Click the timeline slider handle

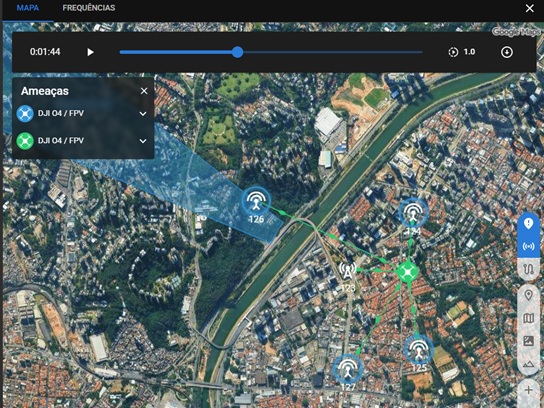[238, 52]
